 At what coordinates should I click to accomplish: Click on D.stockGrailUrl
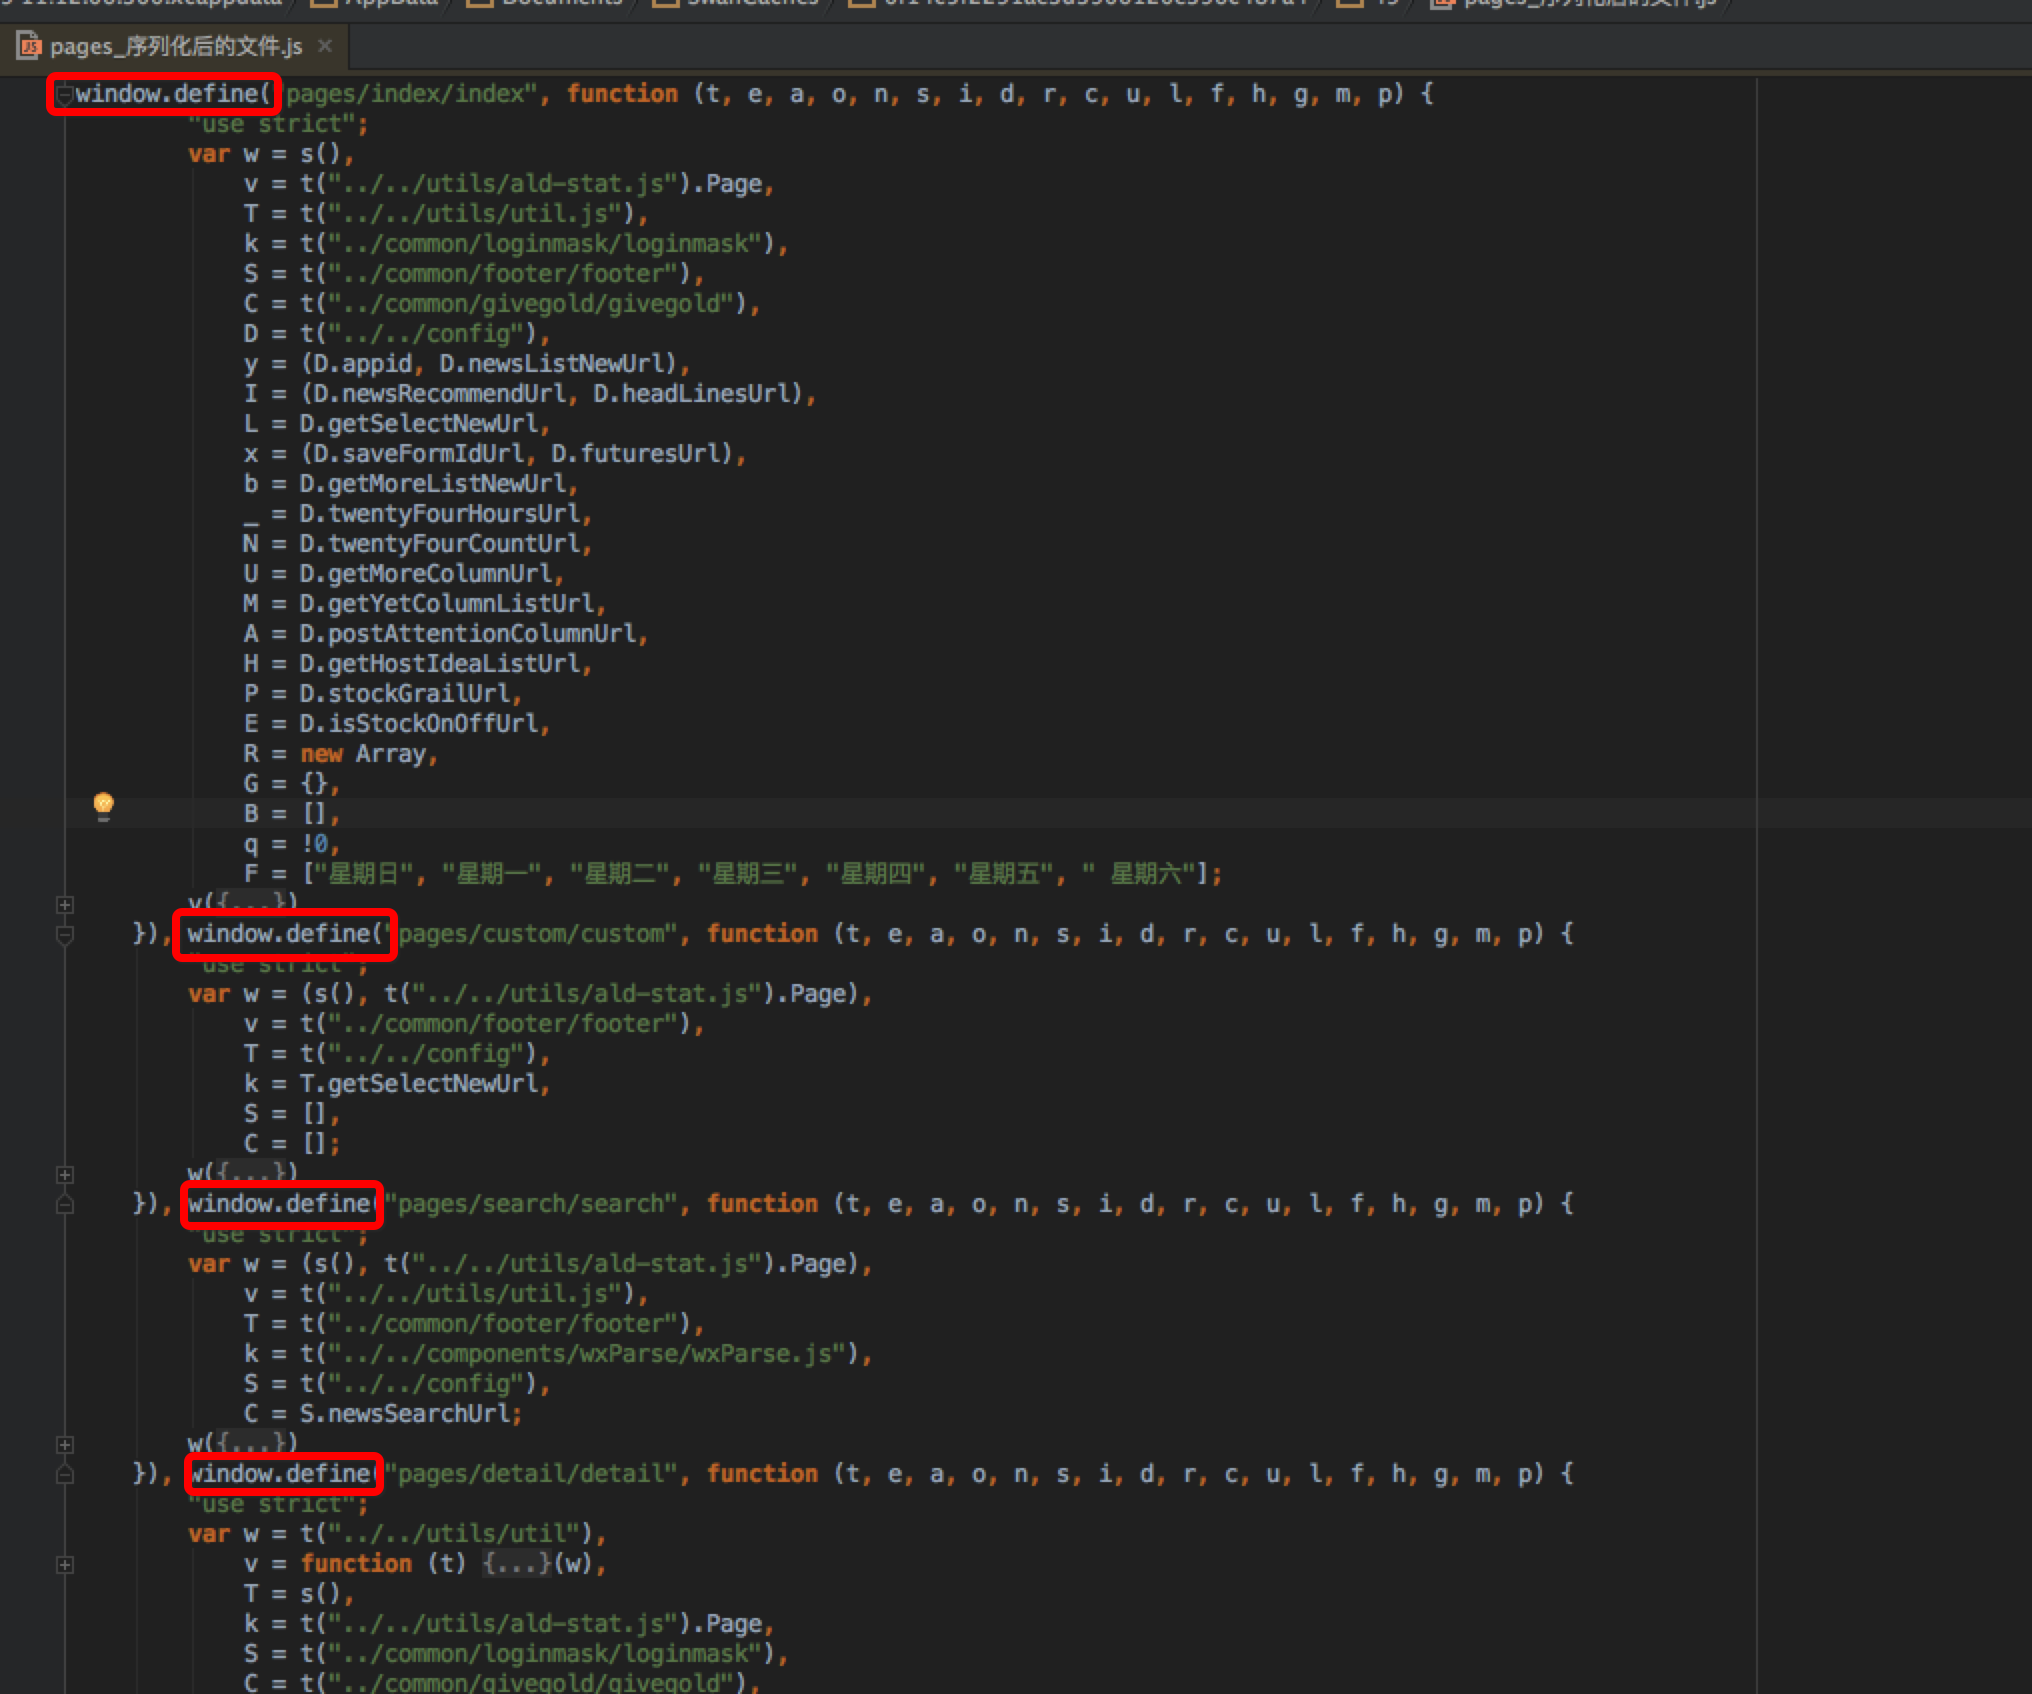coord(405,694)
